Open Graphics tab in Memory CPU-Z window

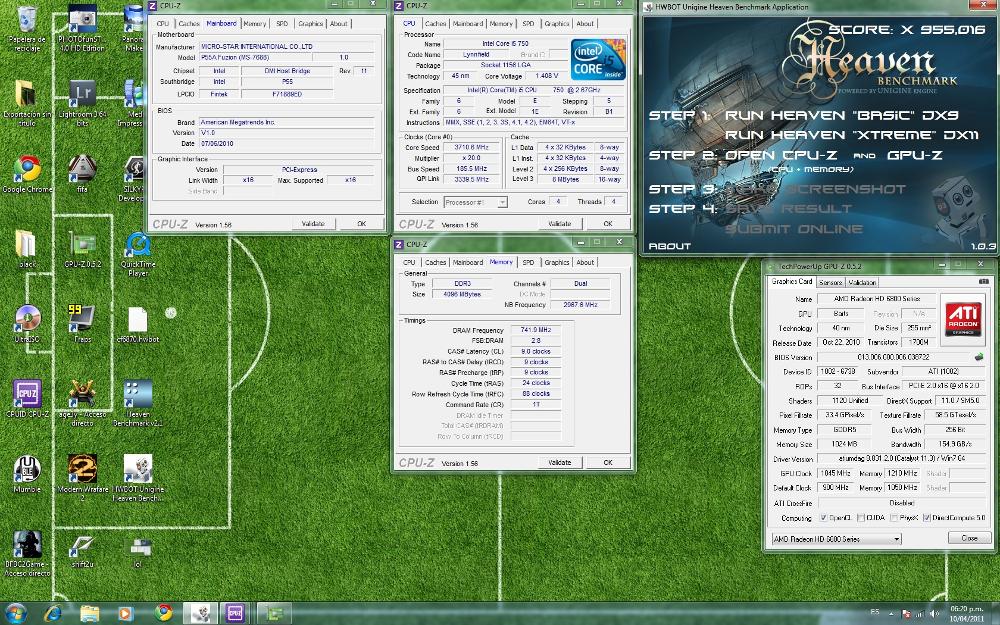click(556, 262)
